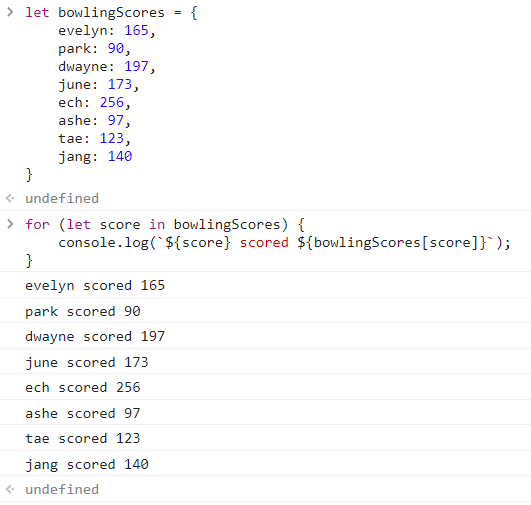Click the 'june scored 173' output row
The height and width of the screenshot is (505, 531).
coord(266,362)
